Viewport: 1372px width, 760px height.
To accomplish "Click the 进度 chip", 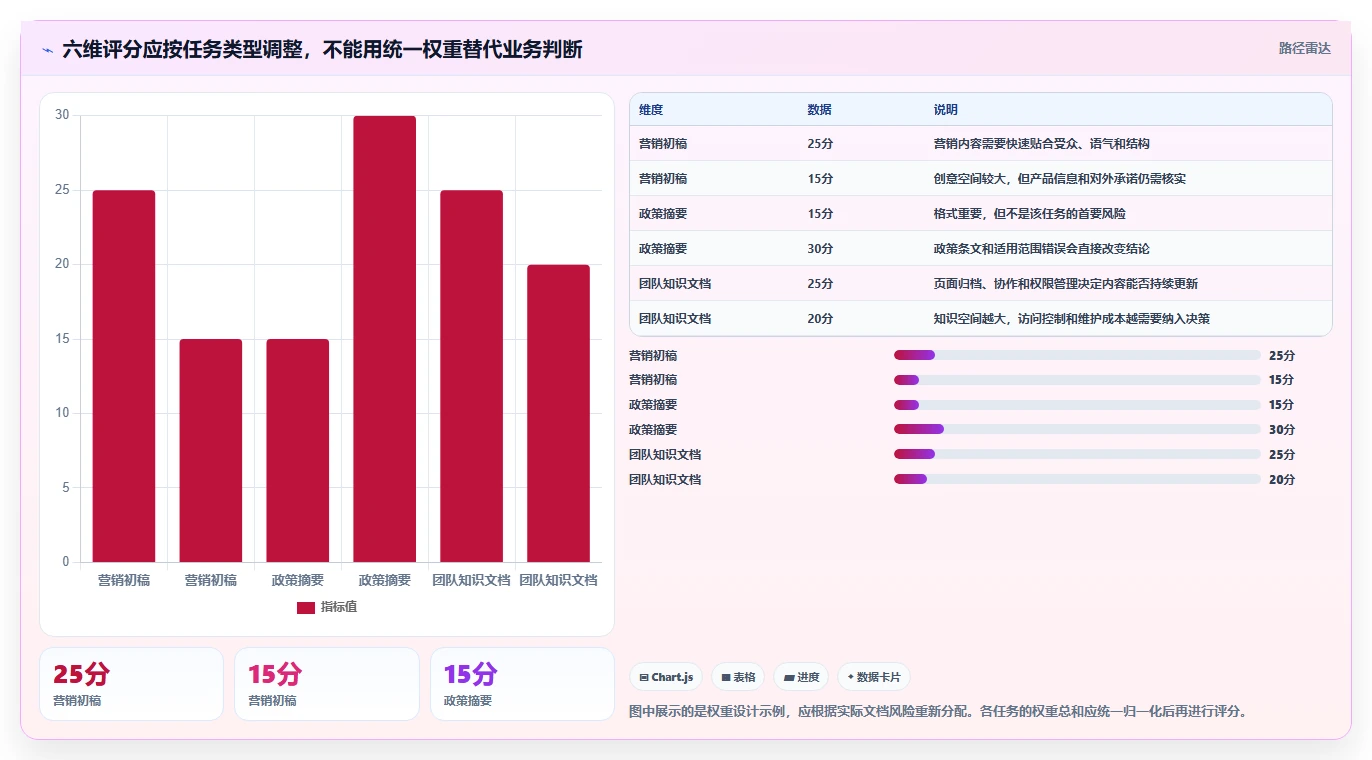I will tap(801, 677).
